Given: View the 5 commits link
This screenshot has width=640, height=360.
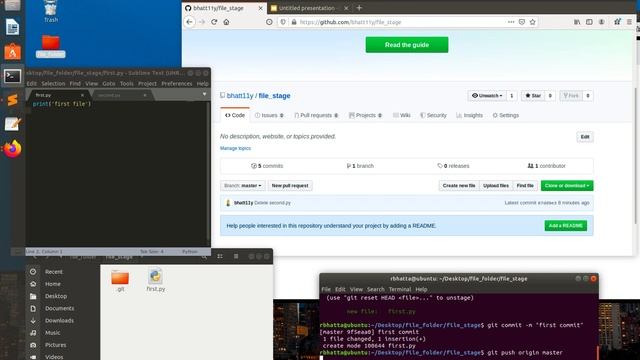Looking at the screenshot, I should pos(267,166).
